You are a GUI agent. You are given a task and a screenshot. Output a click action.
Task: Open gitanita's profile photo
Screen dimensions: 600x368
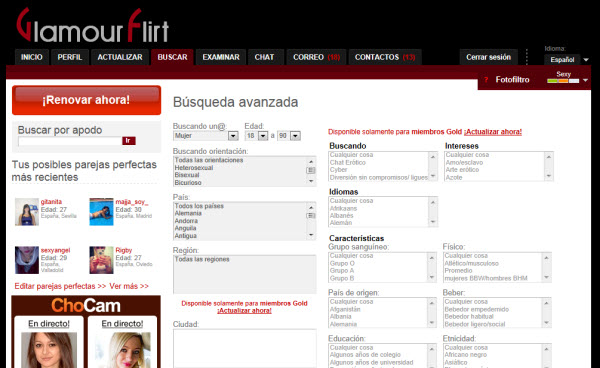pyautogui.click(x=27, y=212)
